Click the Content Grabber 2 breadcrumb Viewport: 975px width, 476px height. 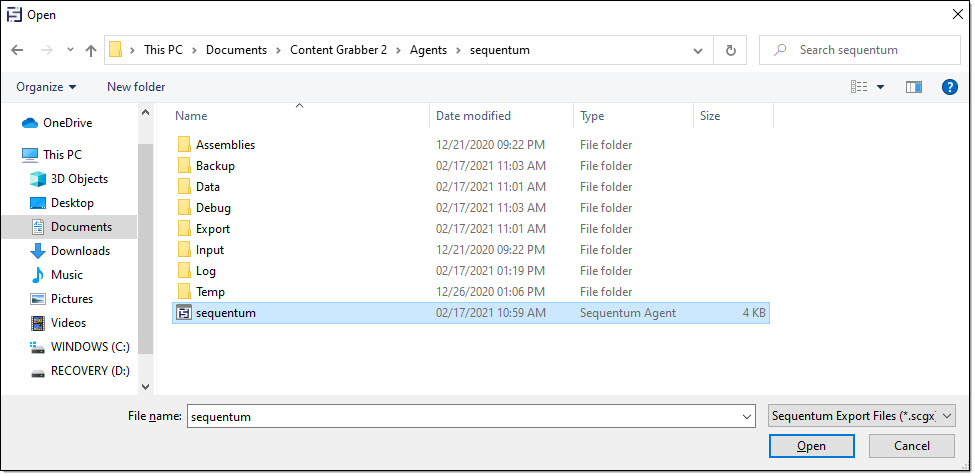point(338,50)
